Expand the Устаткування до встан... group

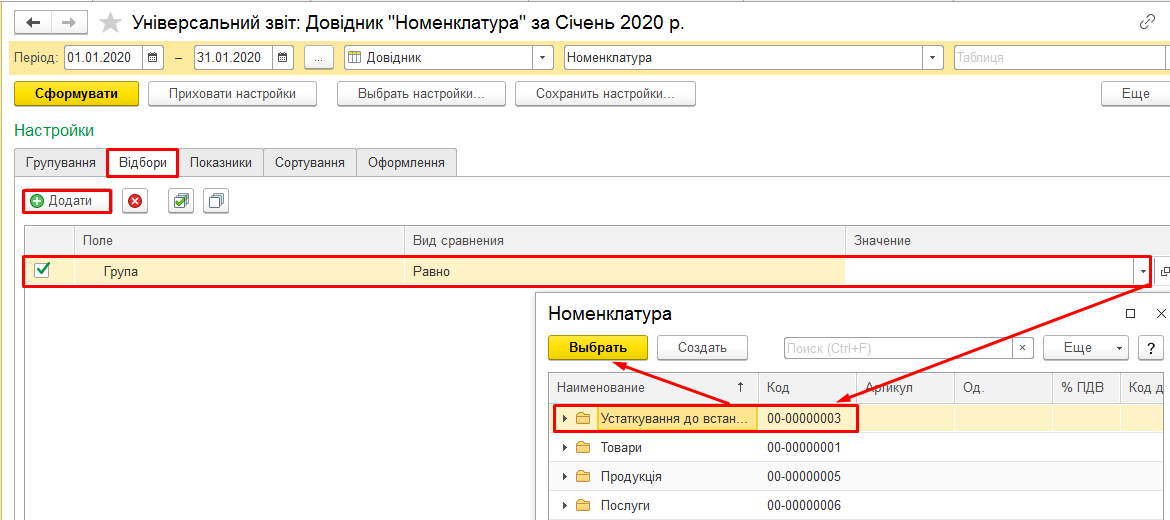coord(565,419)
